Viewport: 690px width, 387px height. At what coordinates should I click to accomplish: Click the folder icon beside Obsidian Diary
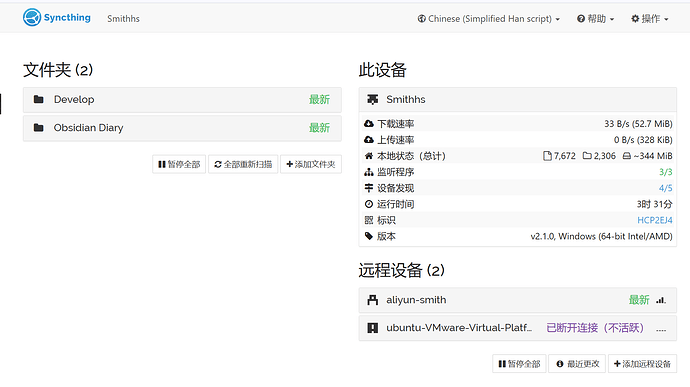[x=39, y=128]
